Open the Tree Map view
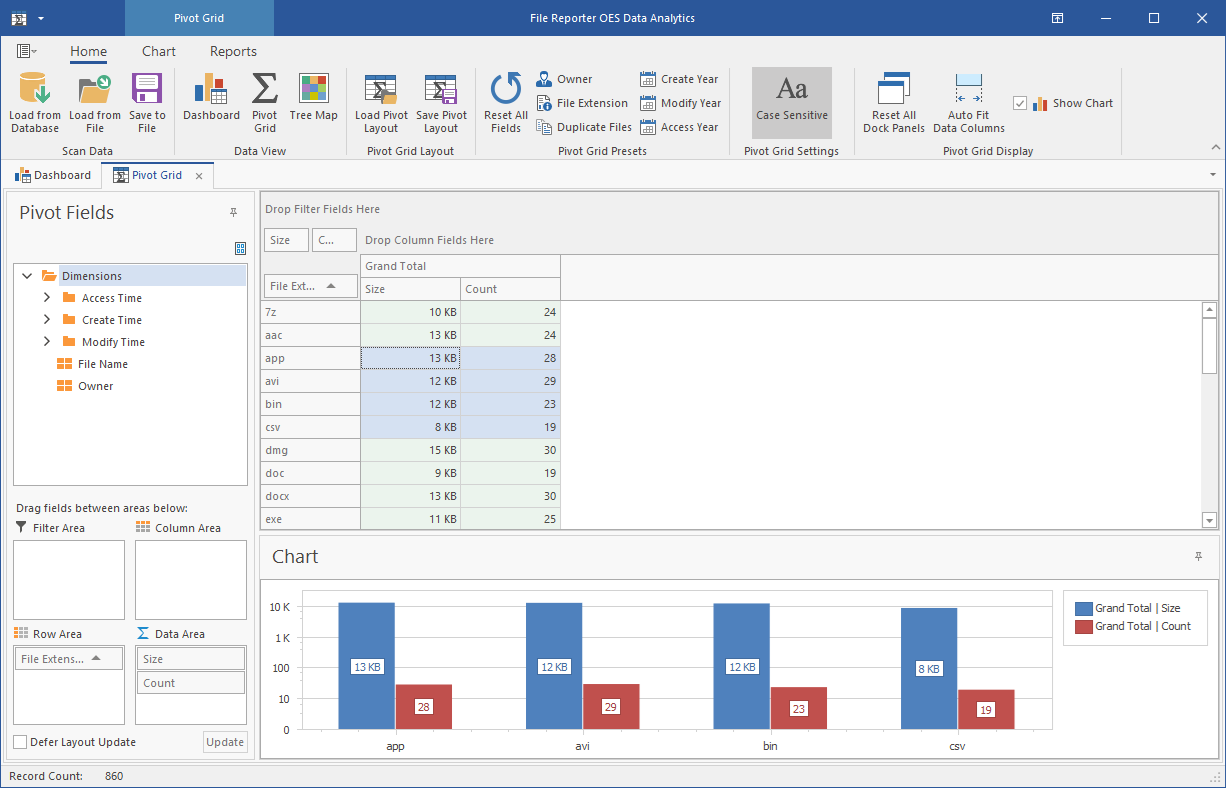Image resolution: width=1226 pixels, height=788 pixels. point(313,100)
